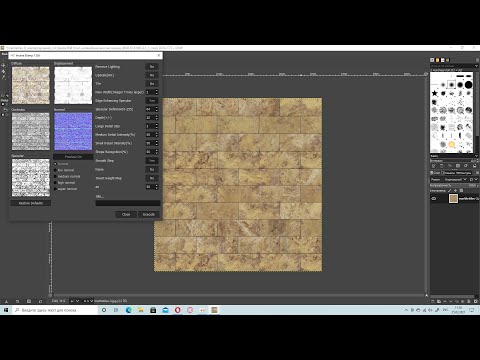Click the Create new brush icon
The height and width of the screenshot is (360, 480).
click(x=442, y=166)
